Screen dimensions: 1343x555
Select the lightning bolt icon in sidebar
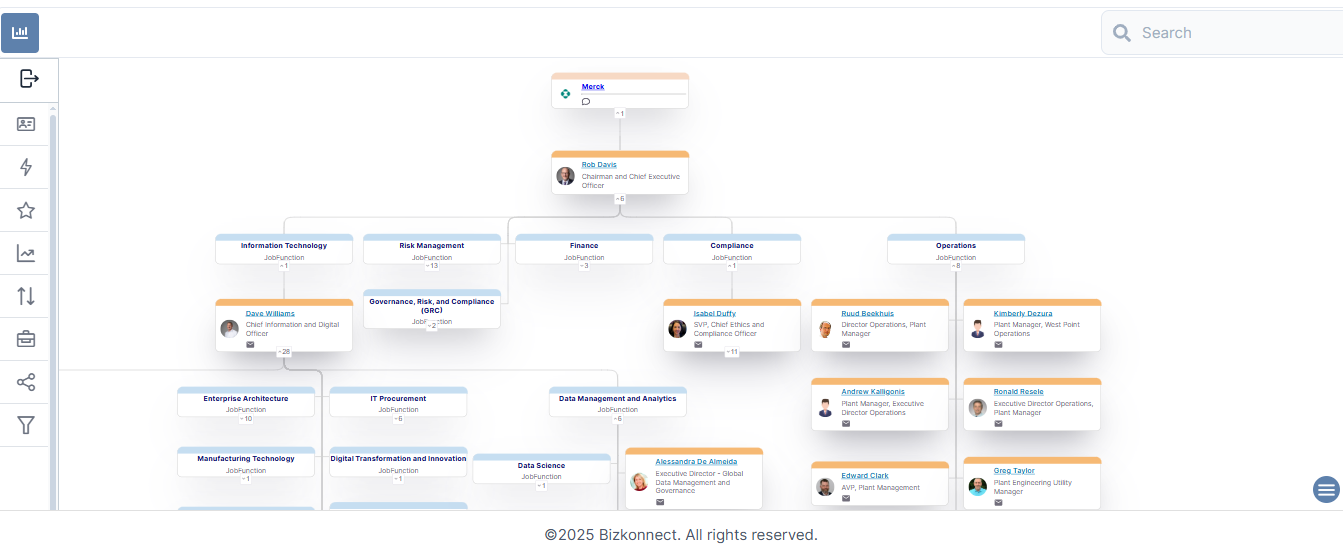(x=26, y=167)
